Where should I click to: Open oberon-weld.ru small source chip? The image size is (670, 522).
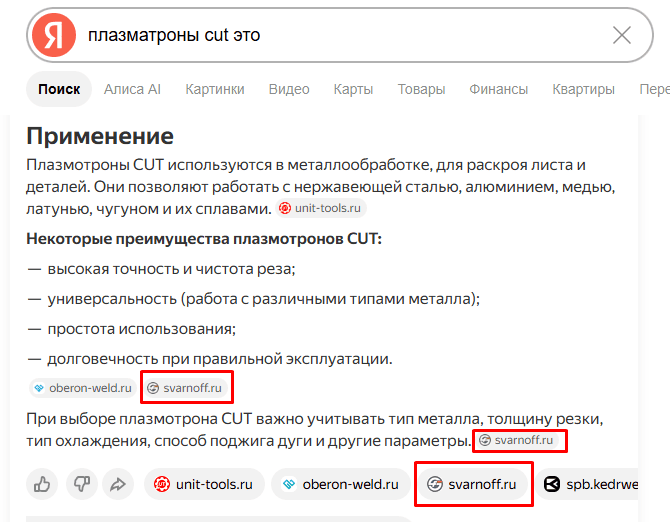(83, 388)
